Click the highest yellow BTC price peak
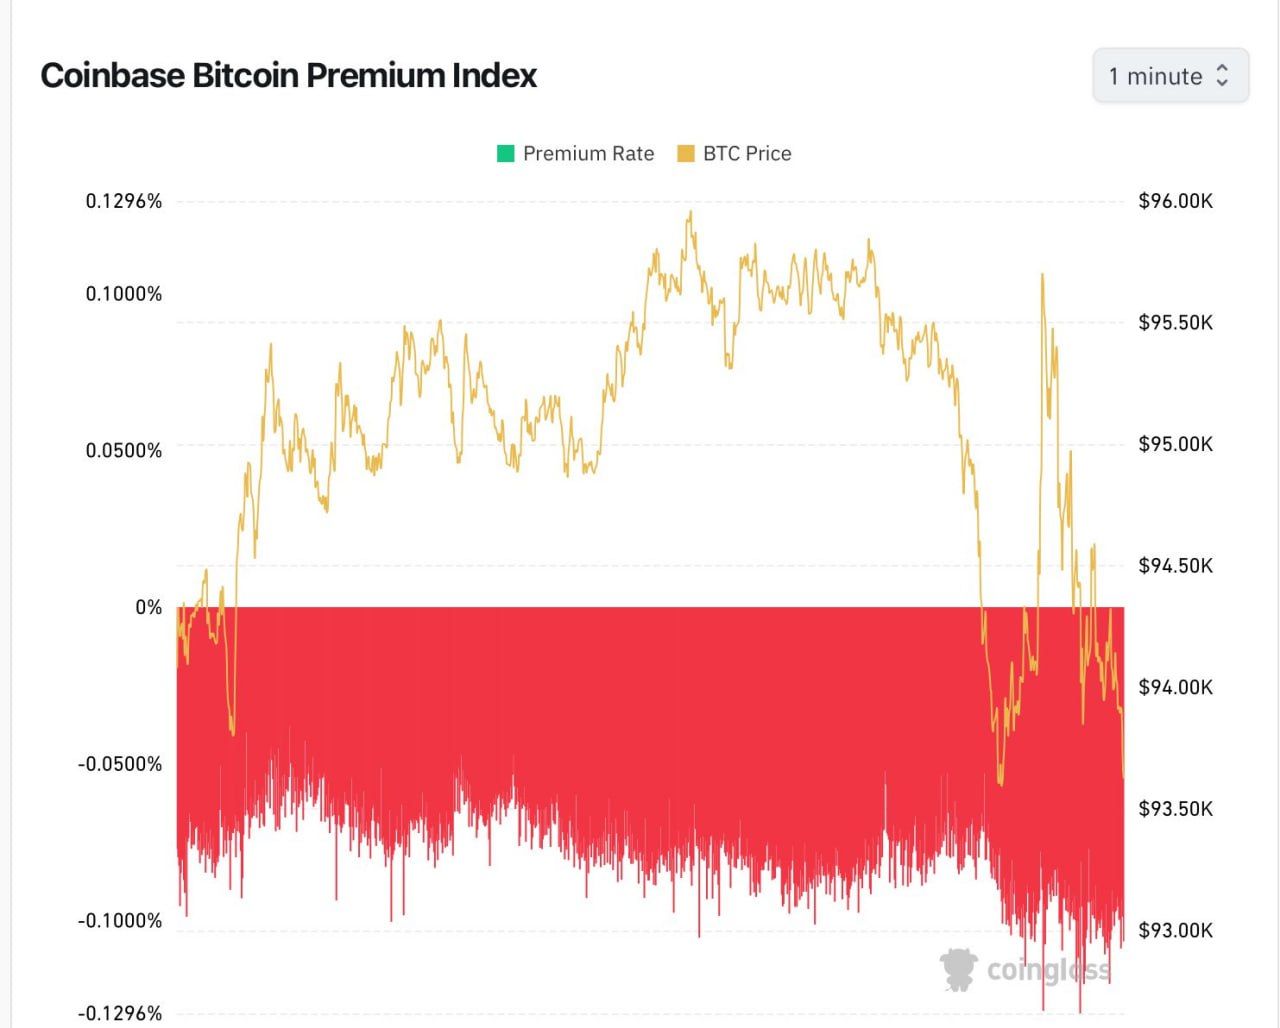1280x1028 pixels. click(690, 212)
